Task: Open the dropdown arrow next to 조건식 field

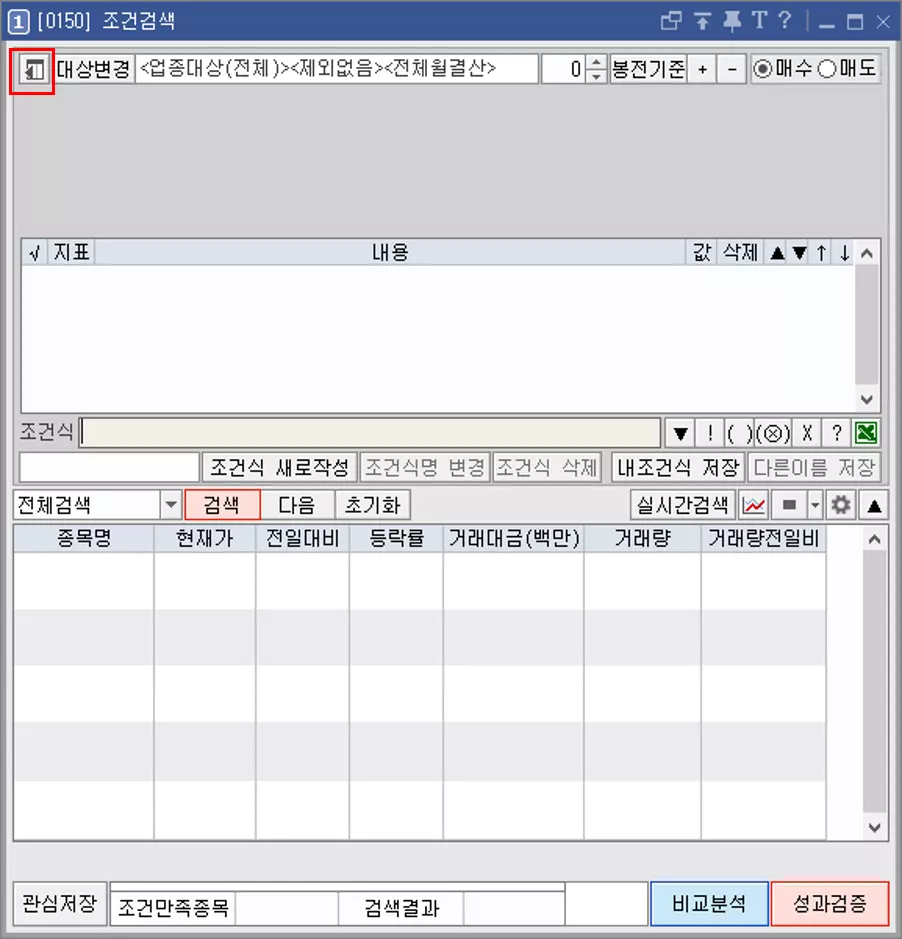Action: point(680,433)
